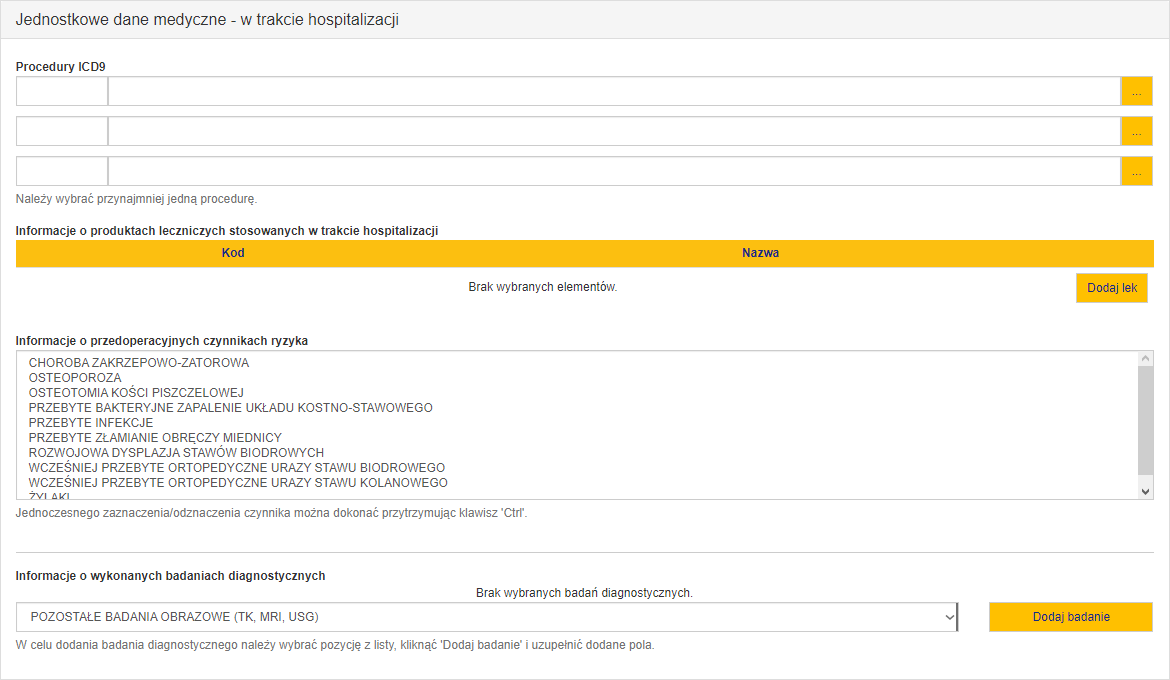Image resolution: width=1170 pixels, height=680 pixels.
Task: Select 'CHOROBA ZAKRZEPOWO-ZATOROWA' risk factor
Action: 139,363
